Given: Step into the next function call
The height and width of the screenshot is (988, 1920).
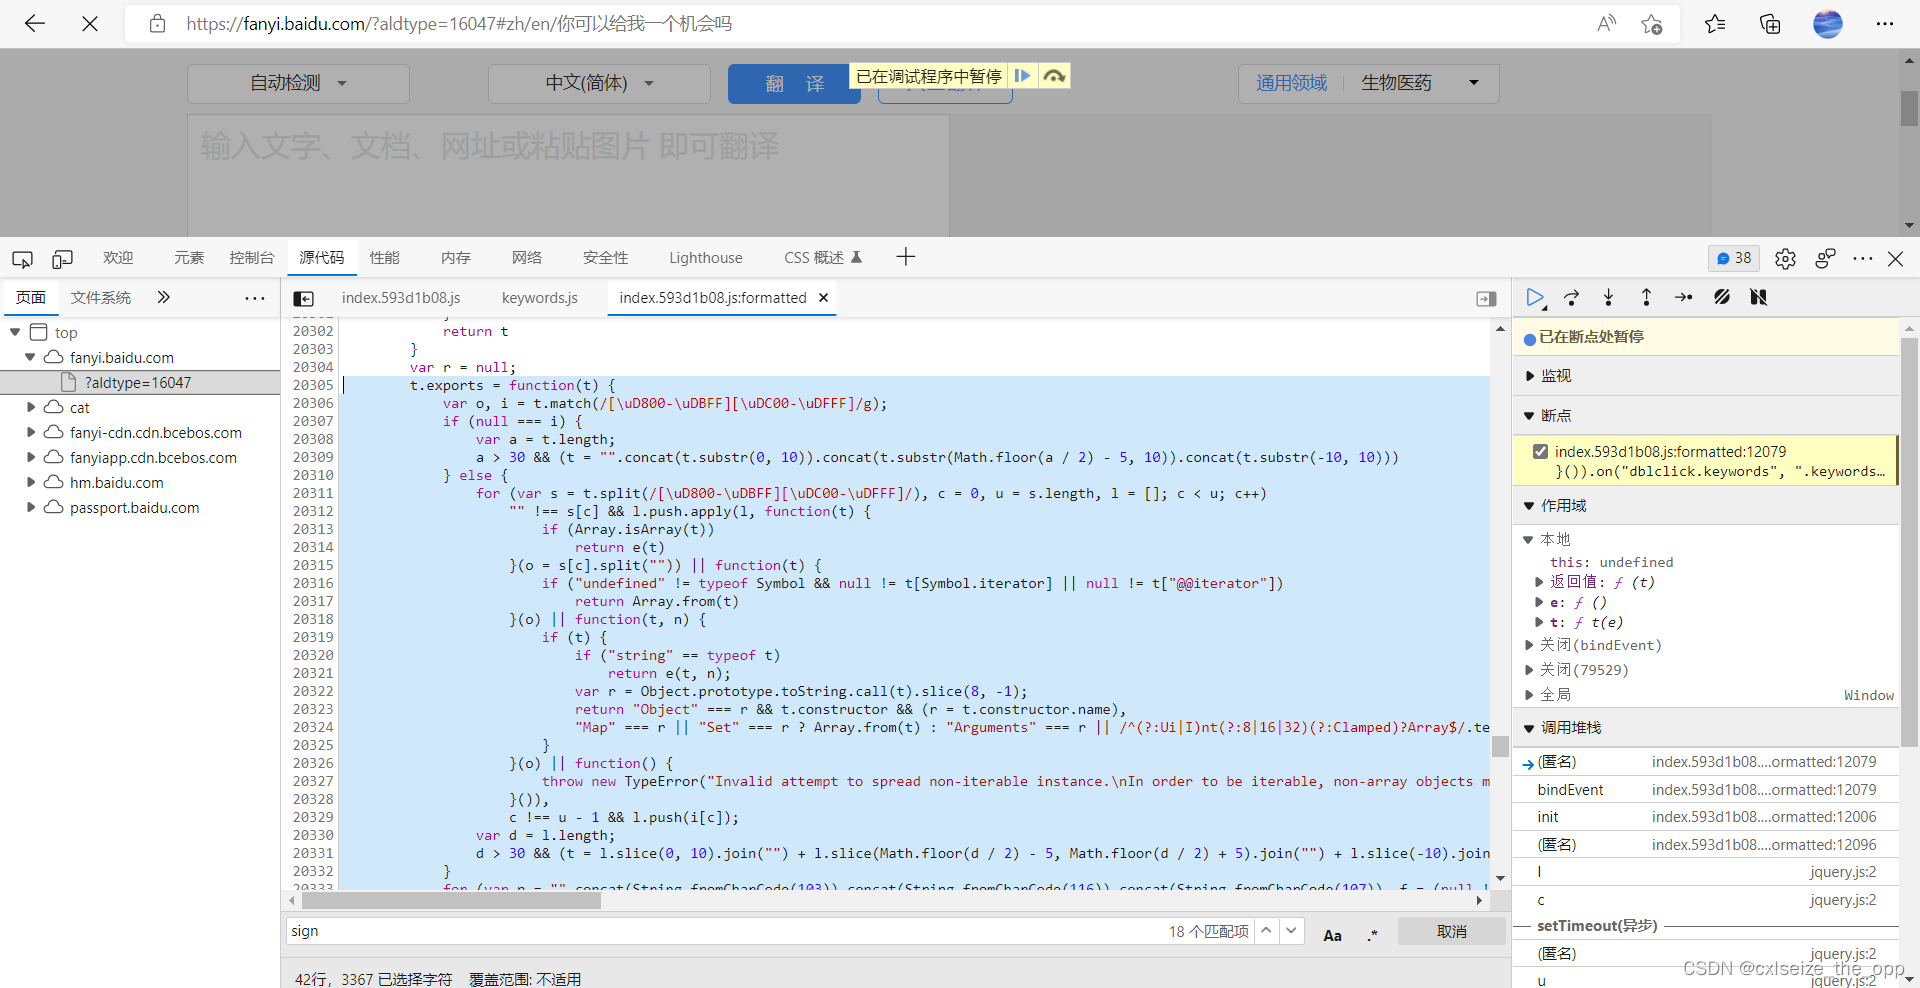Looking at the screenshot, I should click(x=1608, y=297).
